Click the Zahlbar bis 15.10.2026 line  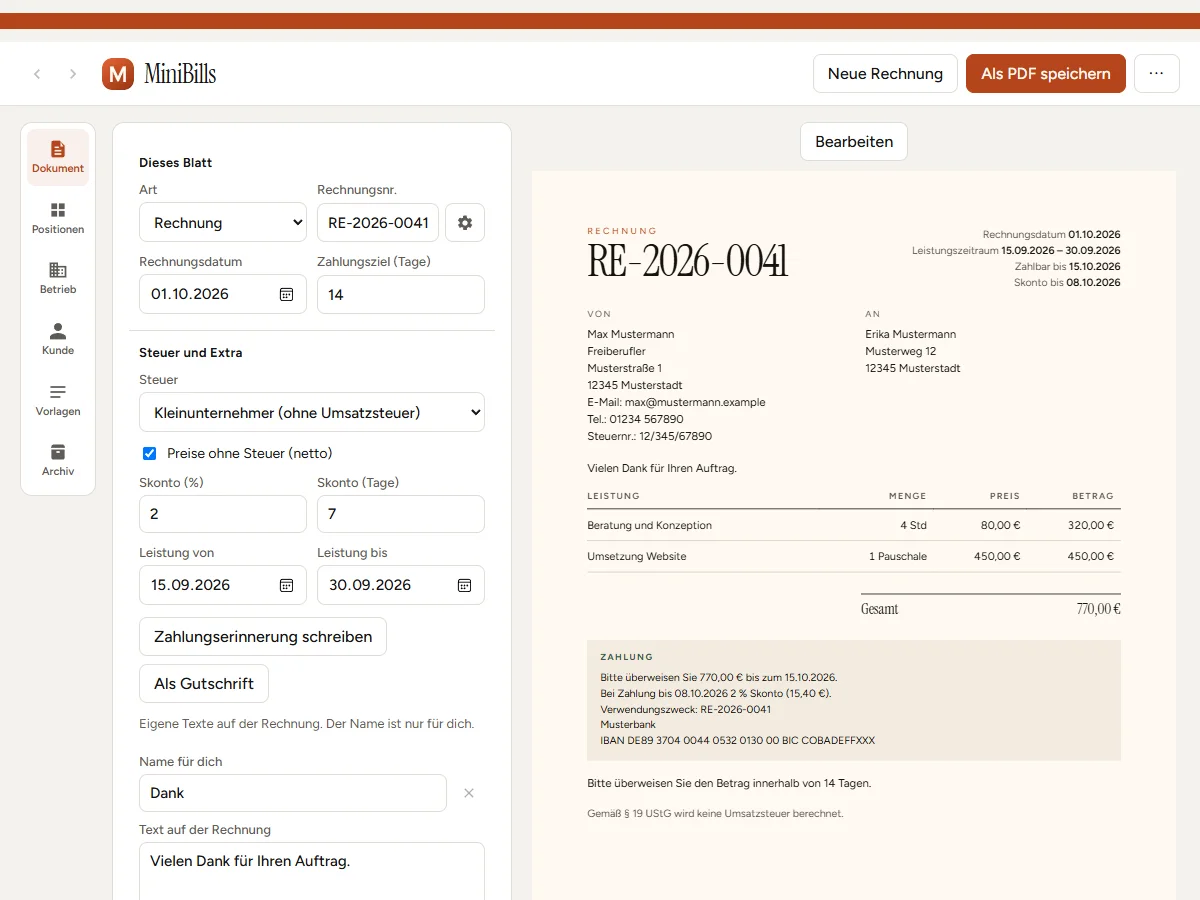pyautogui.click(x=1067, y=266)
